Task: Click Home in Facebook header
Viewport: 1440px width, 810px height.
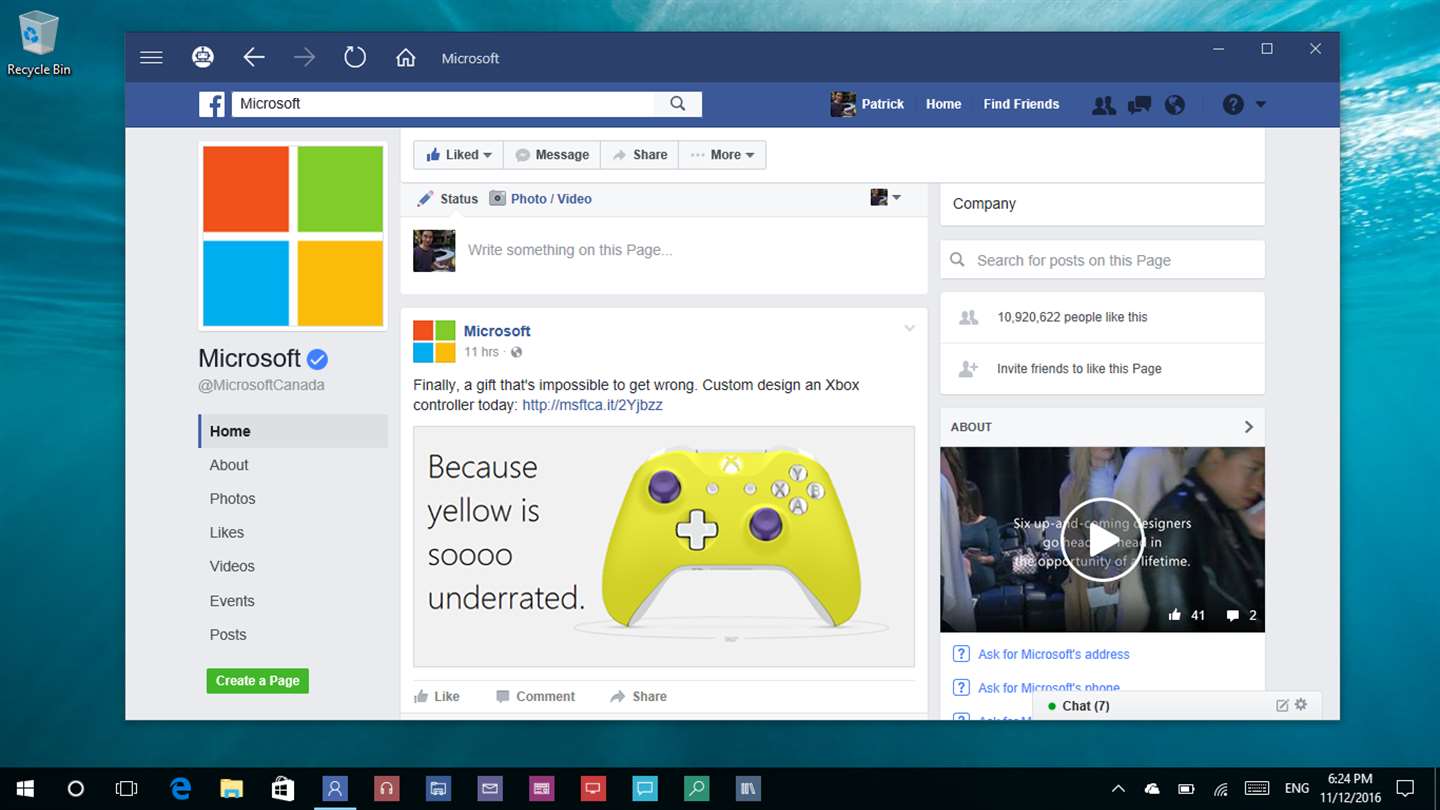Action: [943, 104]
